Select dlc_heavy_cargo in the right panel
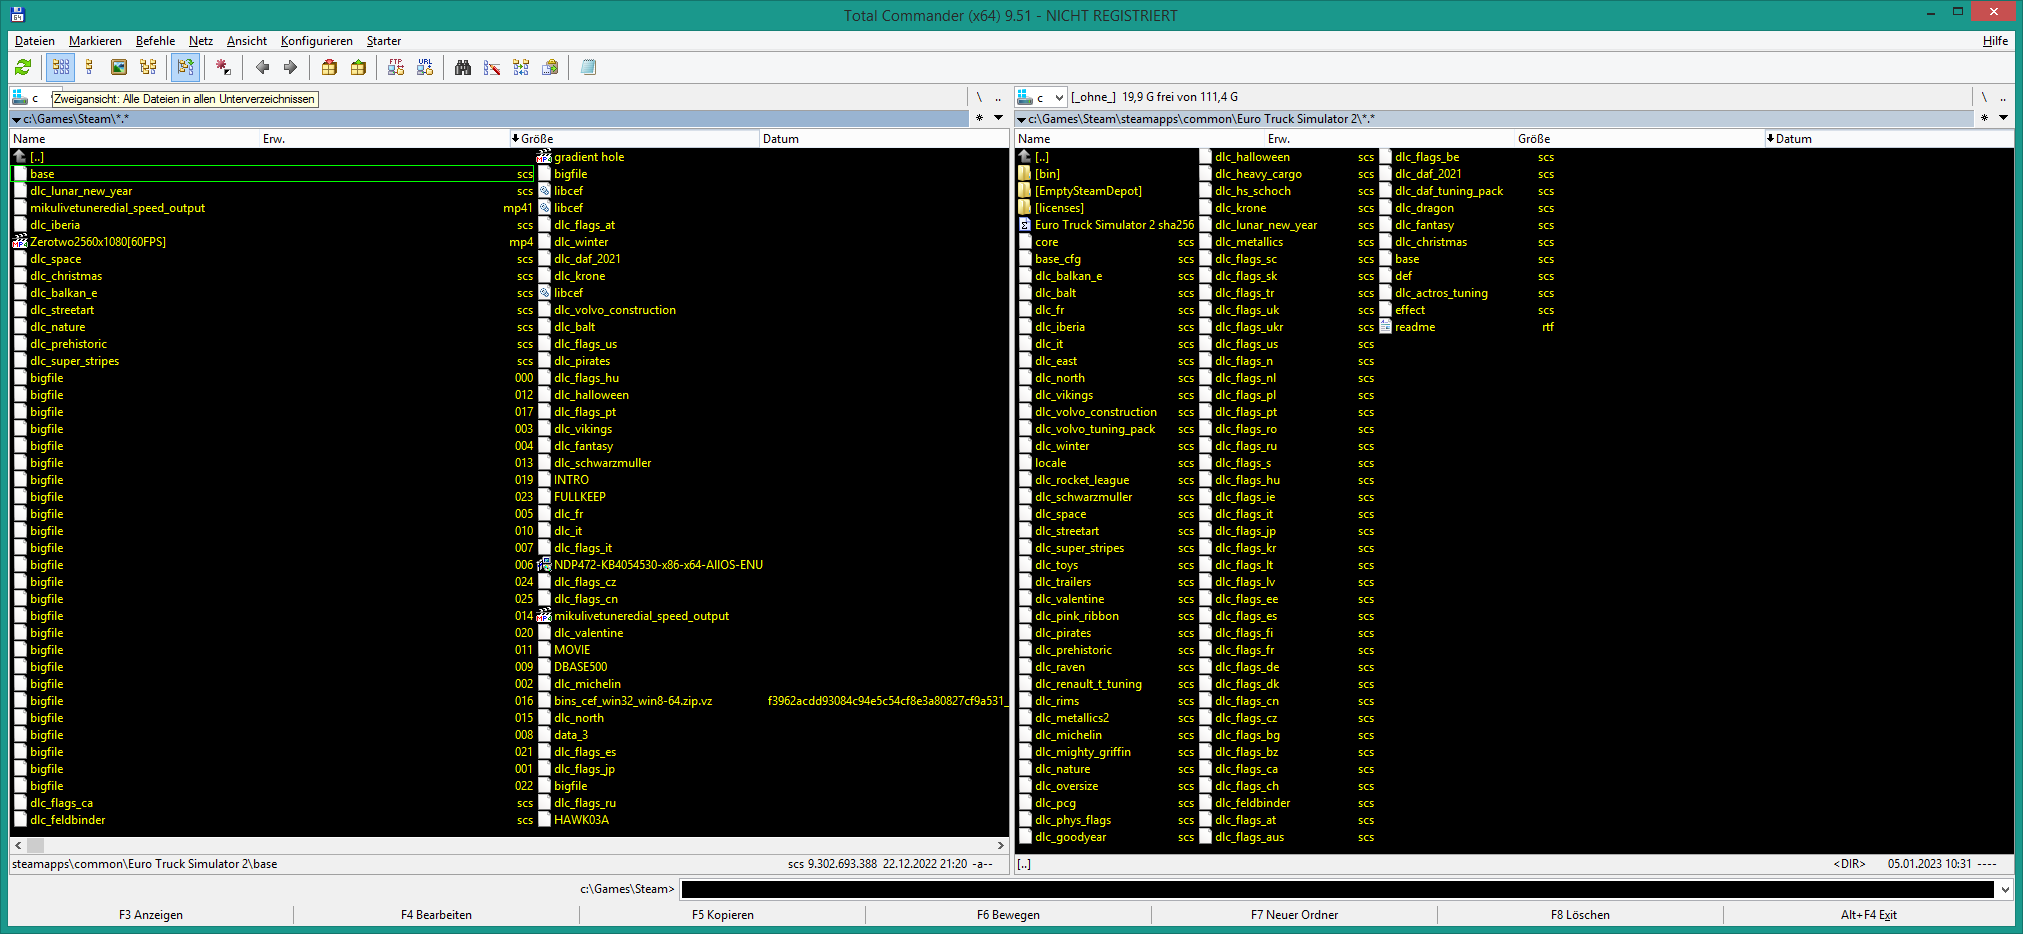2023x934 pixels. pos(1287,174)
